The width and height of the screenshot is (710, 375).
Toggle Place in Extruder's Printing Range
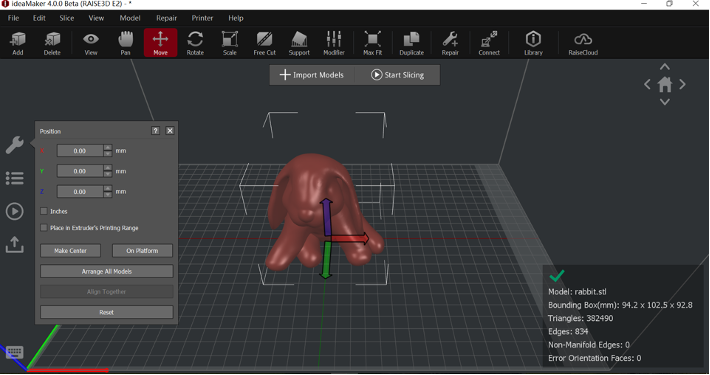(x=44, y=228)
